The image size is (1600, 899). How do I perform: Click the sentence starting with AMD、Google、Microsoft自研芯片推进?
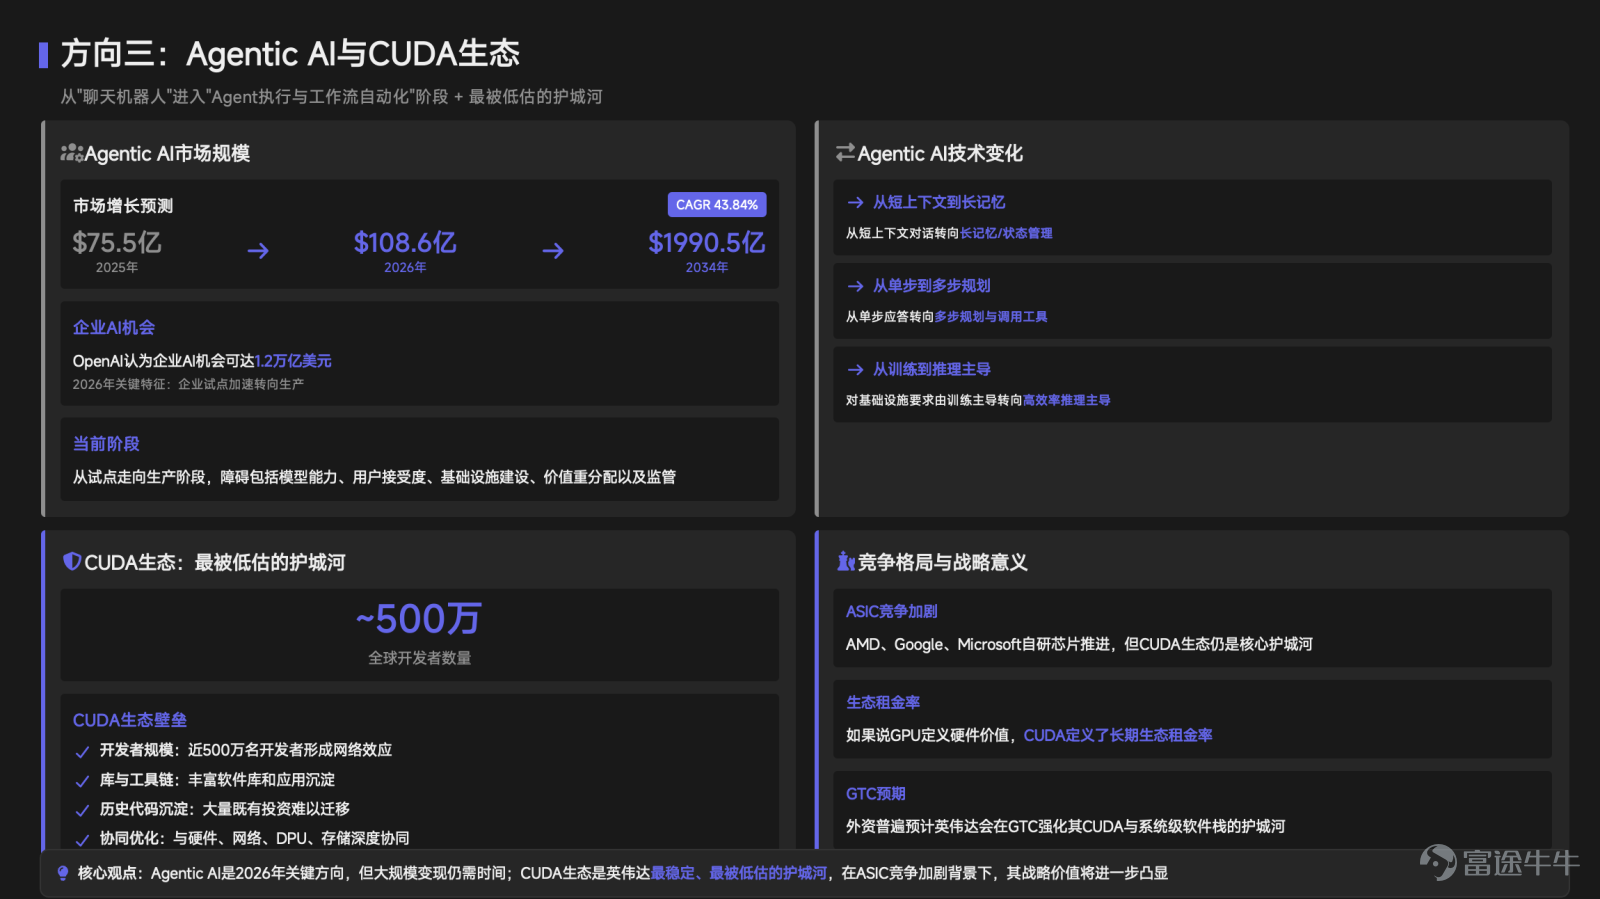pos(1079,644)
